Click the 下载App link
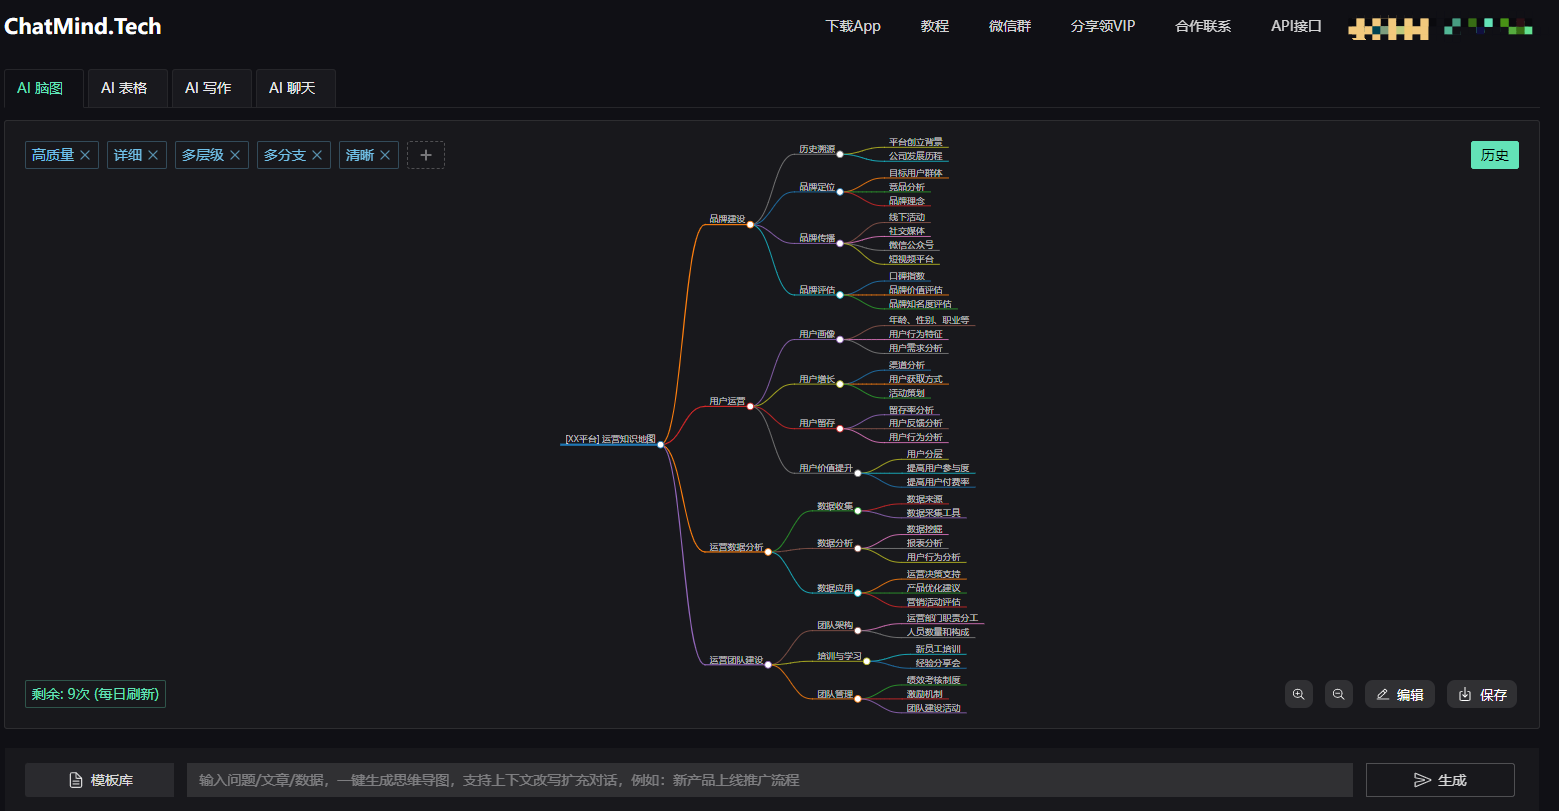The image size is (1559, 811). pyautogui.click(x=852, y=26)
